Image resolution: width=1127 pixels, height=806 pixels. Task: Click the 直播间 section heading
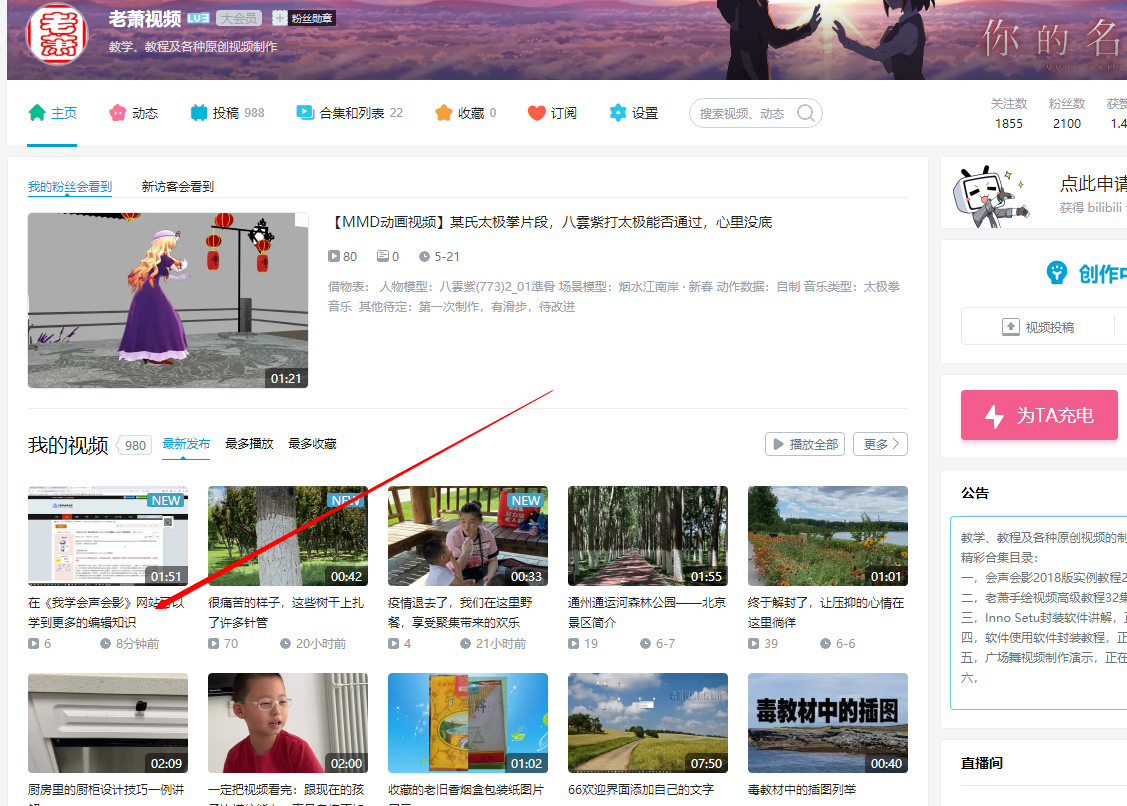point(982,763)
